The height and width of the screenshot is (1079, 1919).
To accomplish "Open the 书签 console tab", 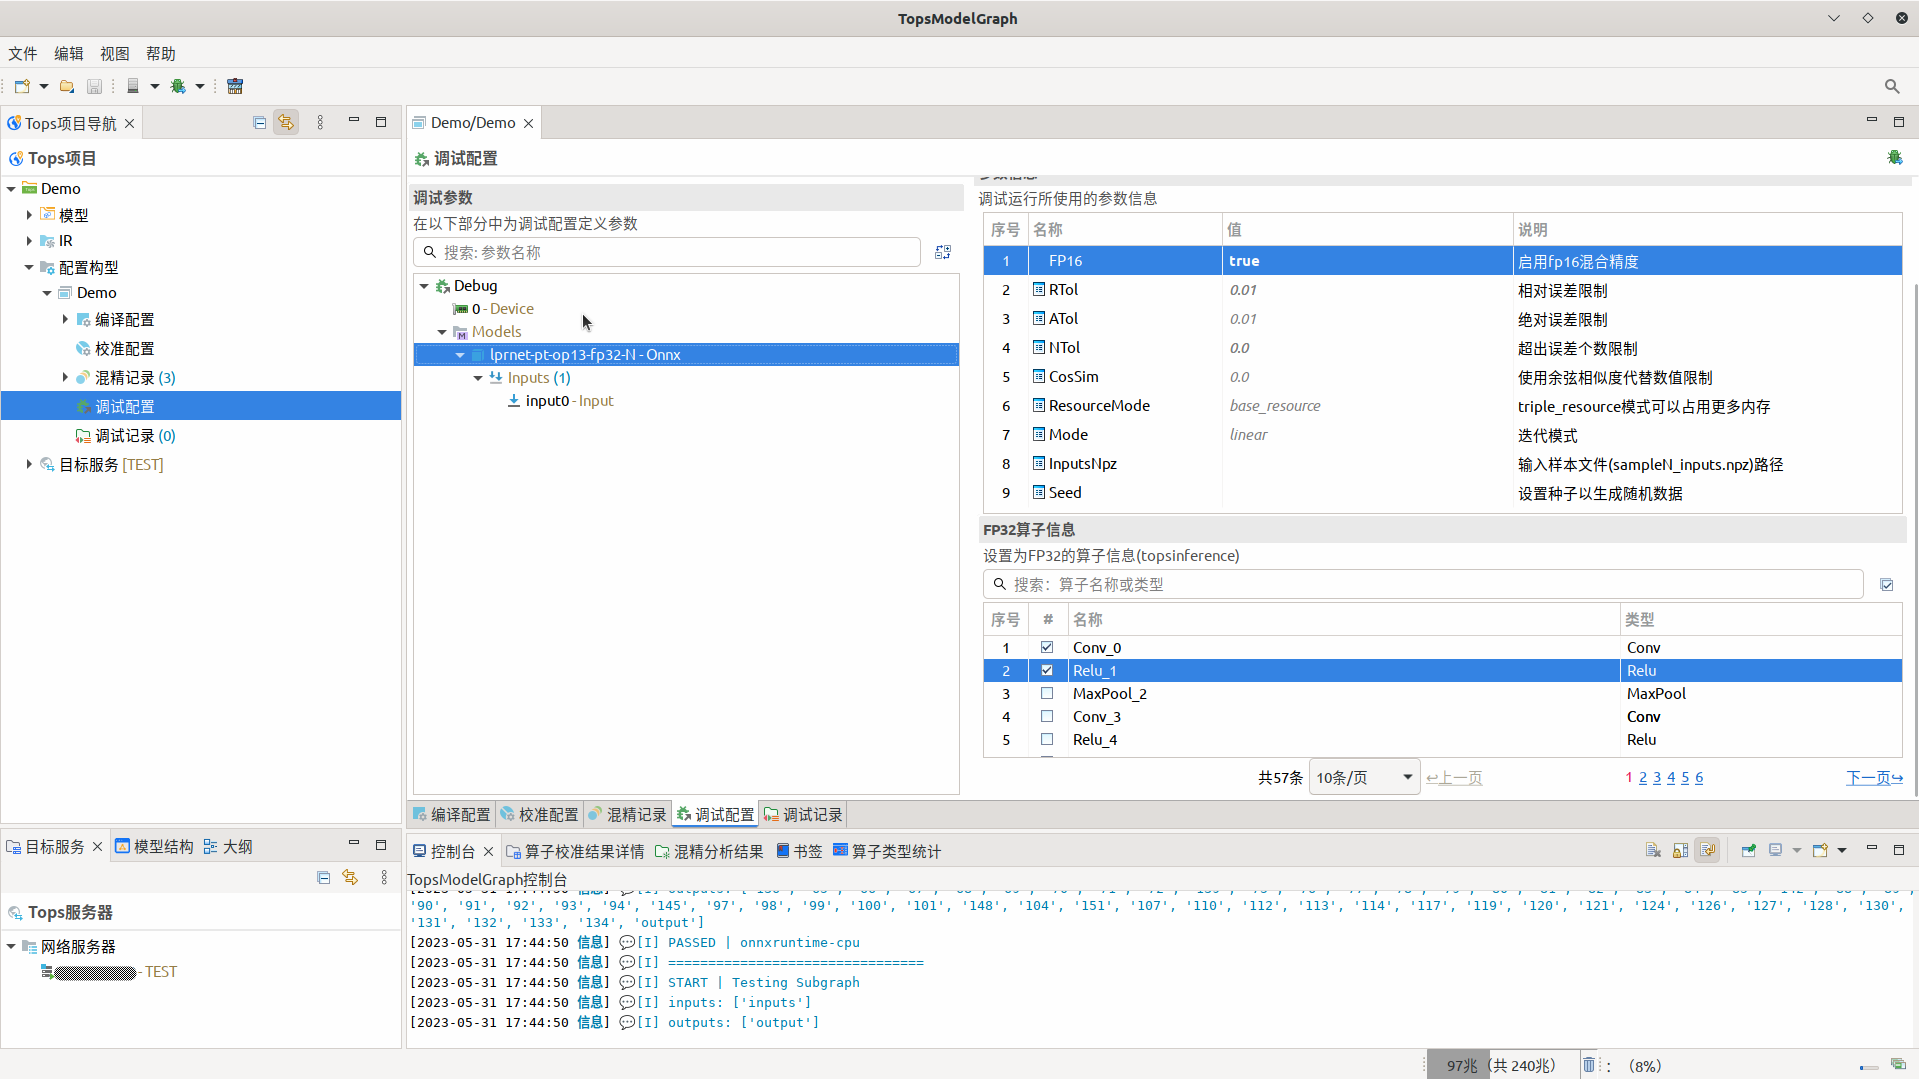I will click(x=800, y=851).
